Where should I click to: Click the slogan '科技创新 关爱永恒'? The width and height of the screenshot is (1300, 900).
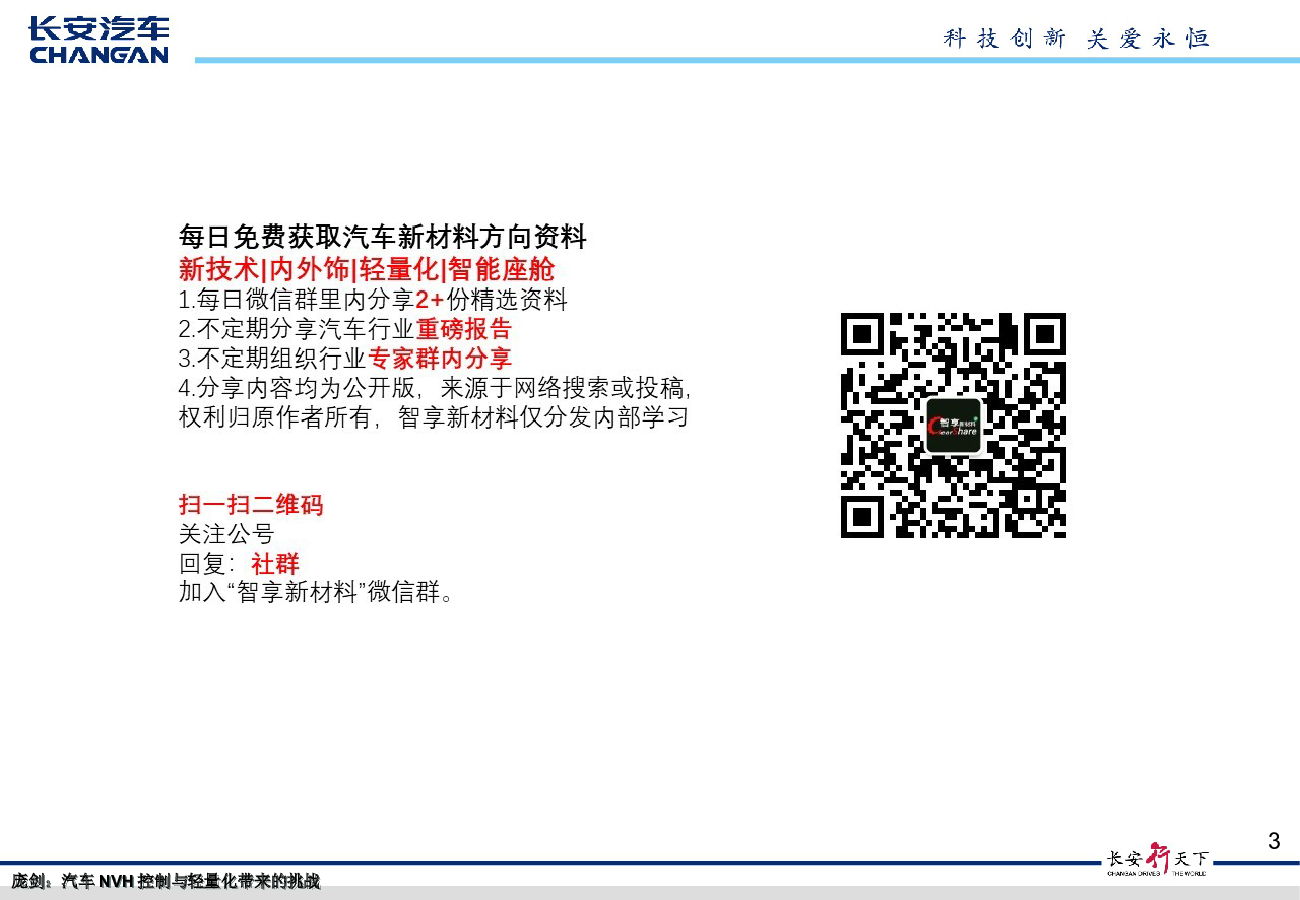(x=1077, y=39)
